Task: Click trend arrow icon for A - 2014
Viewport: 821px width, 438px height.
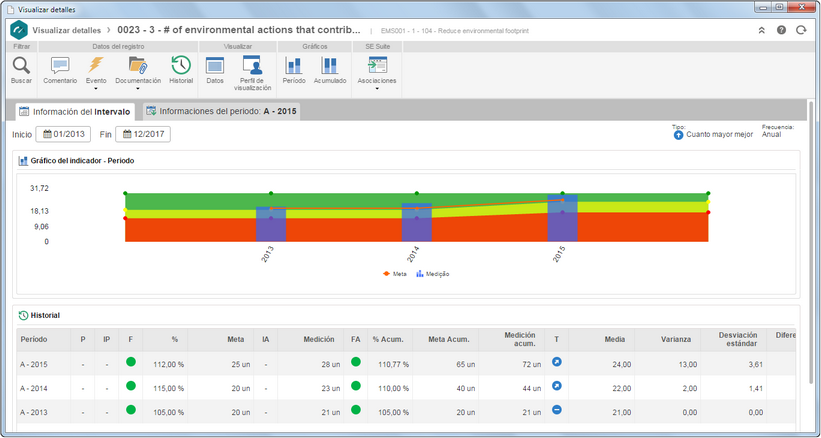Action: click(557, 386)
